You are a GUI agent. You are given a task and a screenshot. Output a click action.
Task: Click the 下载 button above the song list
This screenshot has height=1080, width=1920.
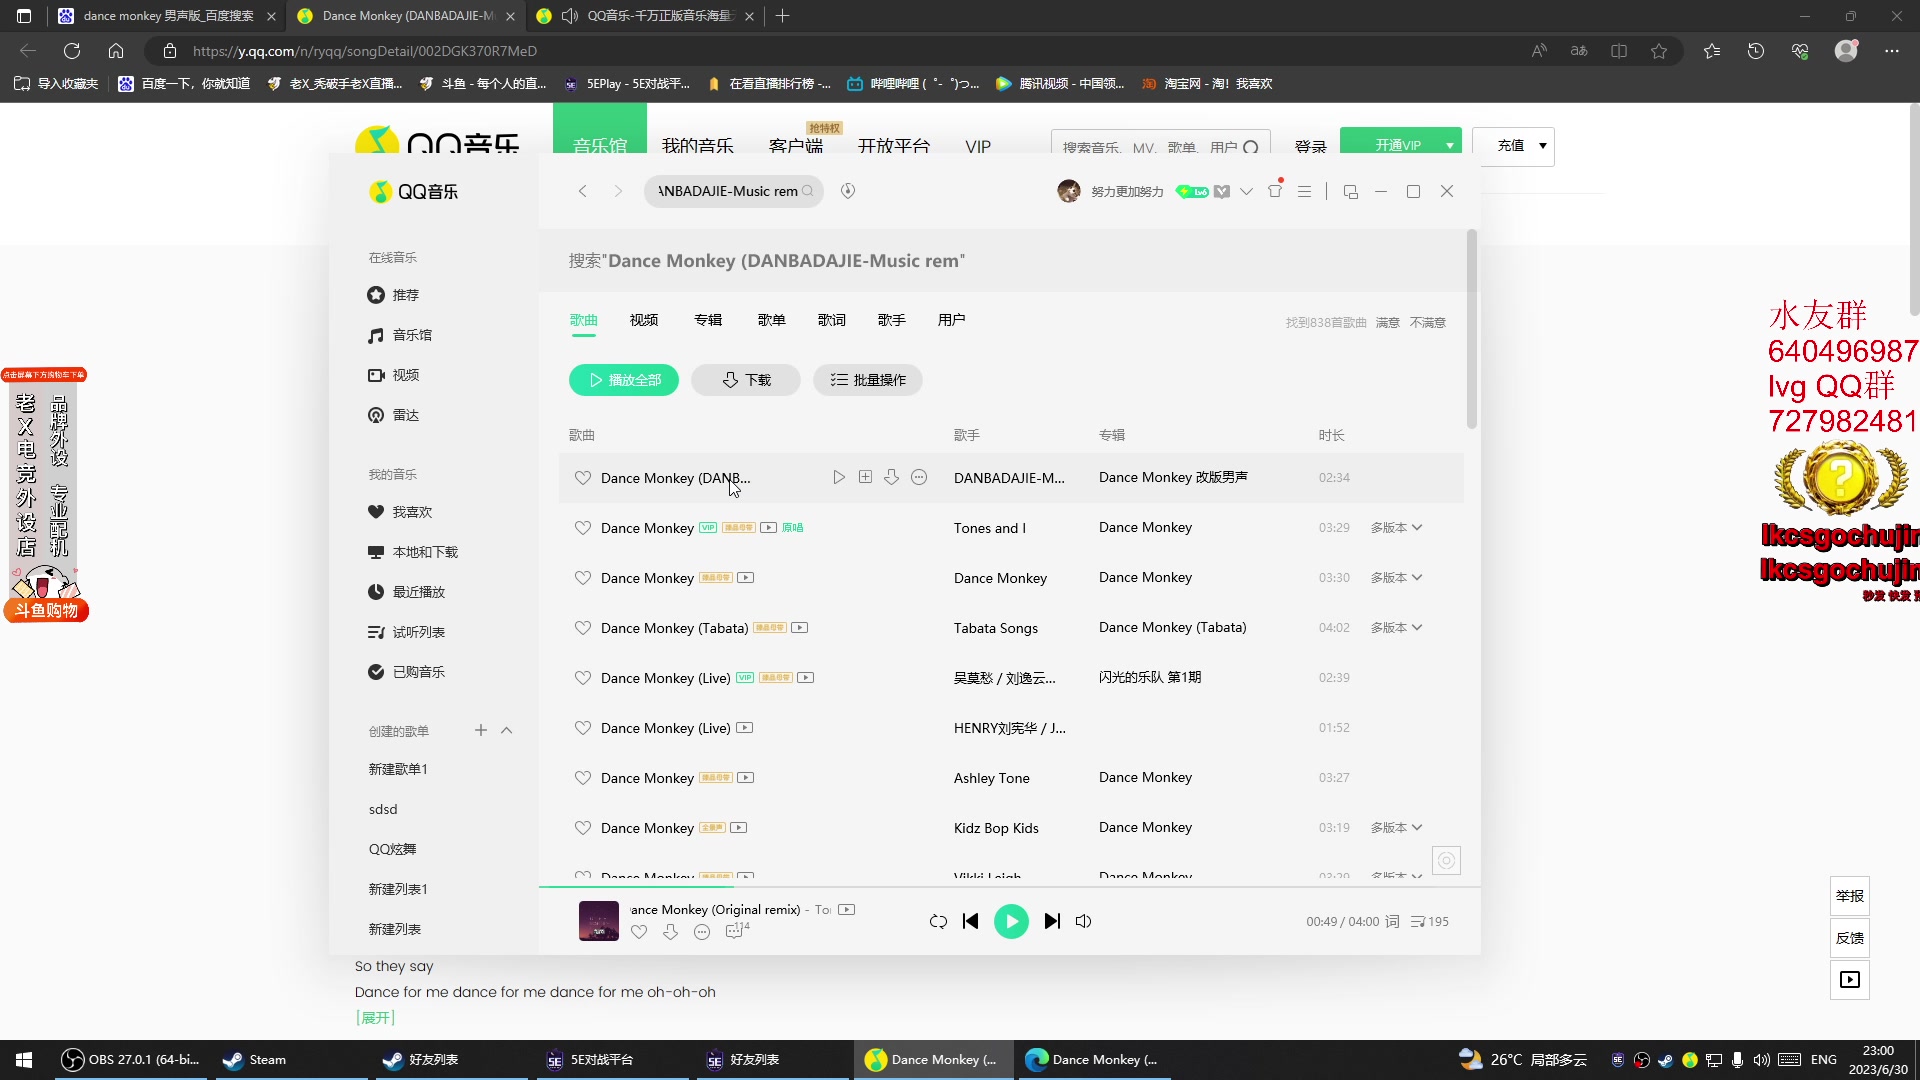(746, 380)
